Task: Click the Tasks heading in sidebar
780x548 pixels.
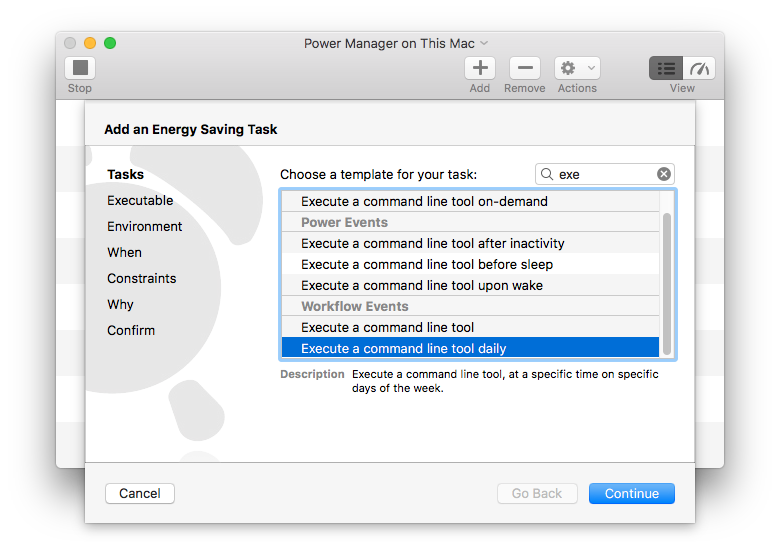Action: 125,174
